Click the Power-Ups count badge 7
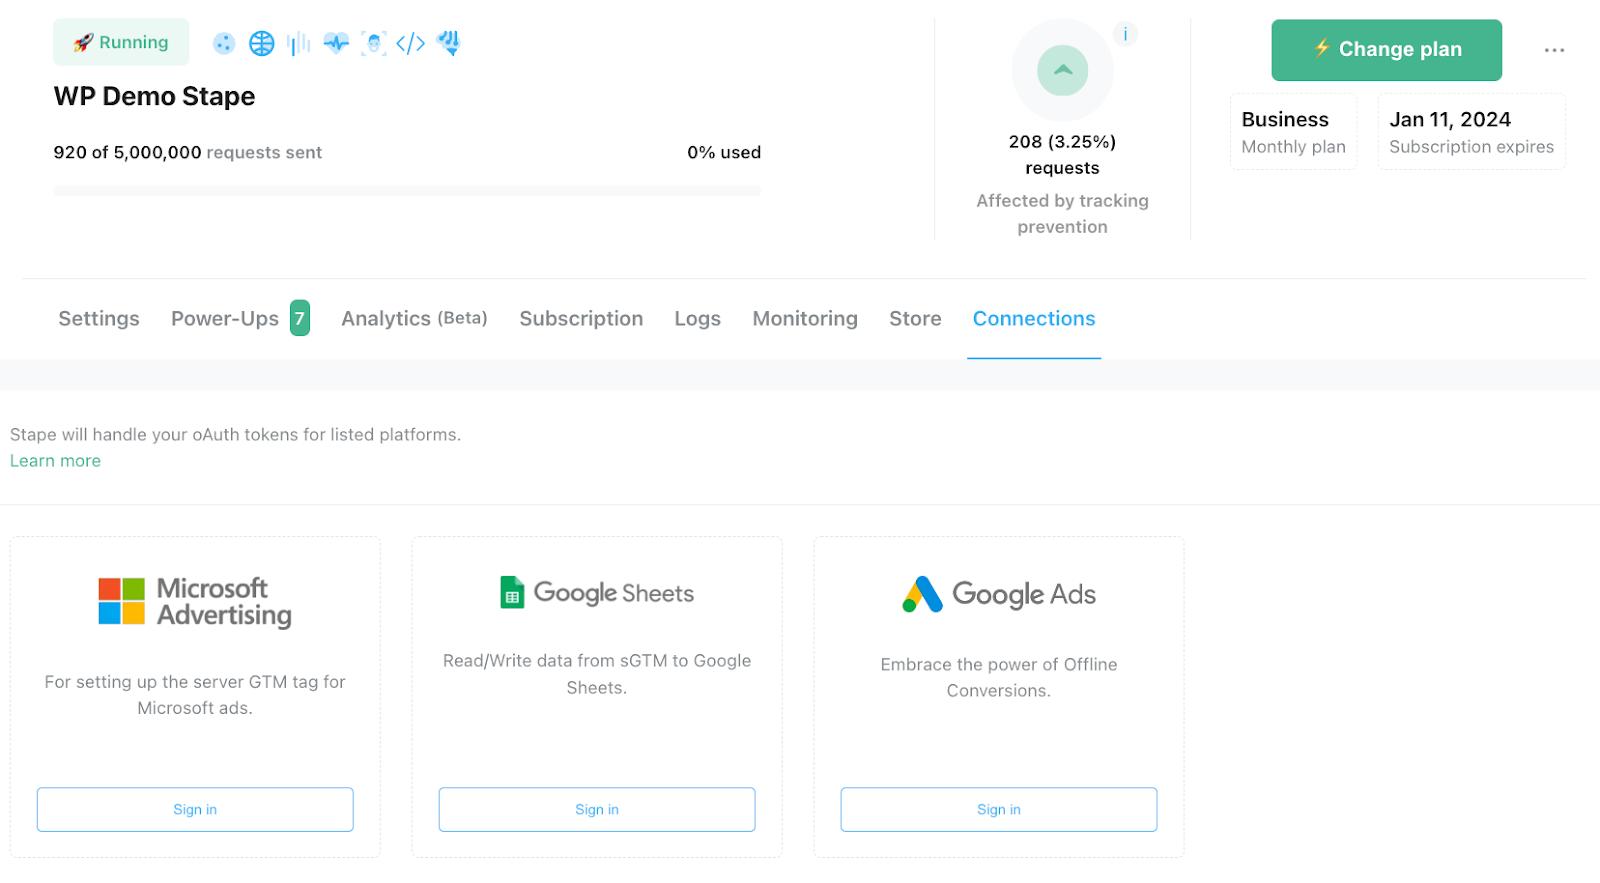This screenshot has width=1600, height=883. tap(300, 318)
